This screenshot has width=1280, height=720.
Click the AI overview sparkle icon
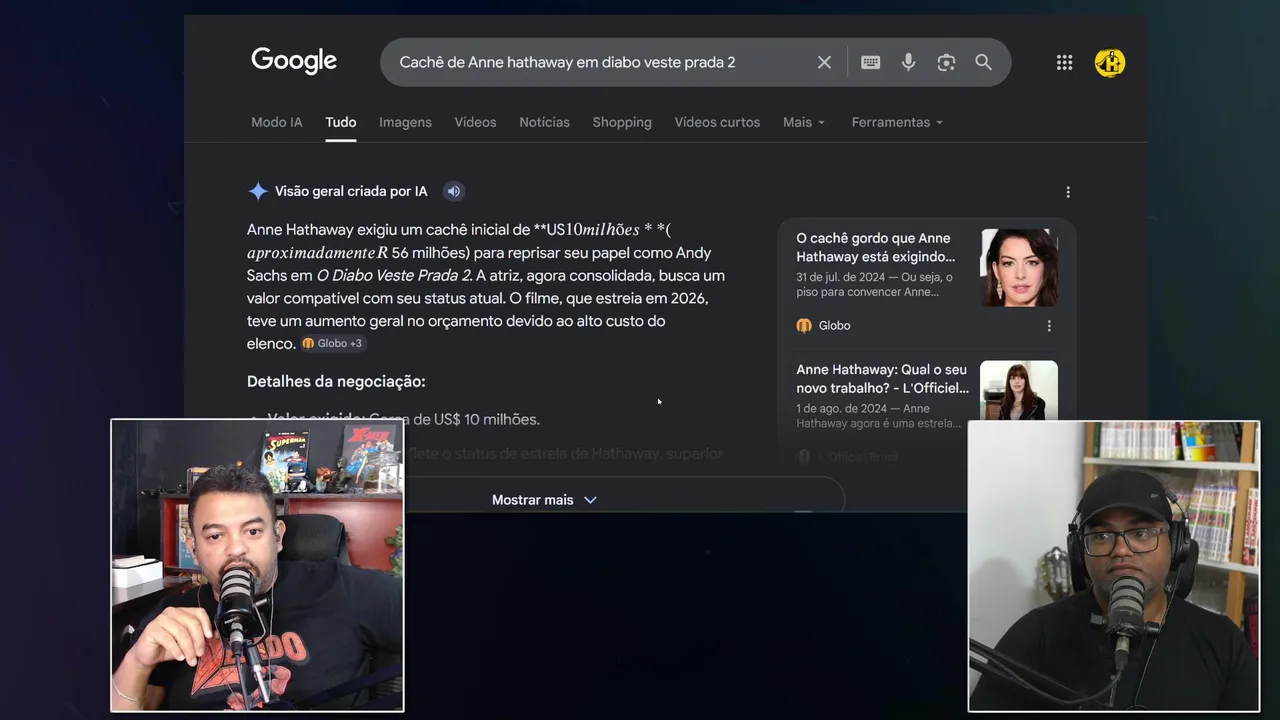tap(258, 191)
